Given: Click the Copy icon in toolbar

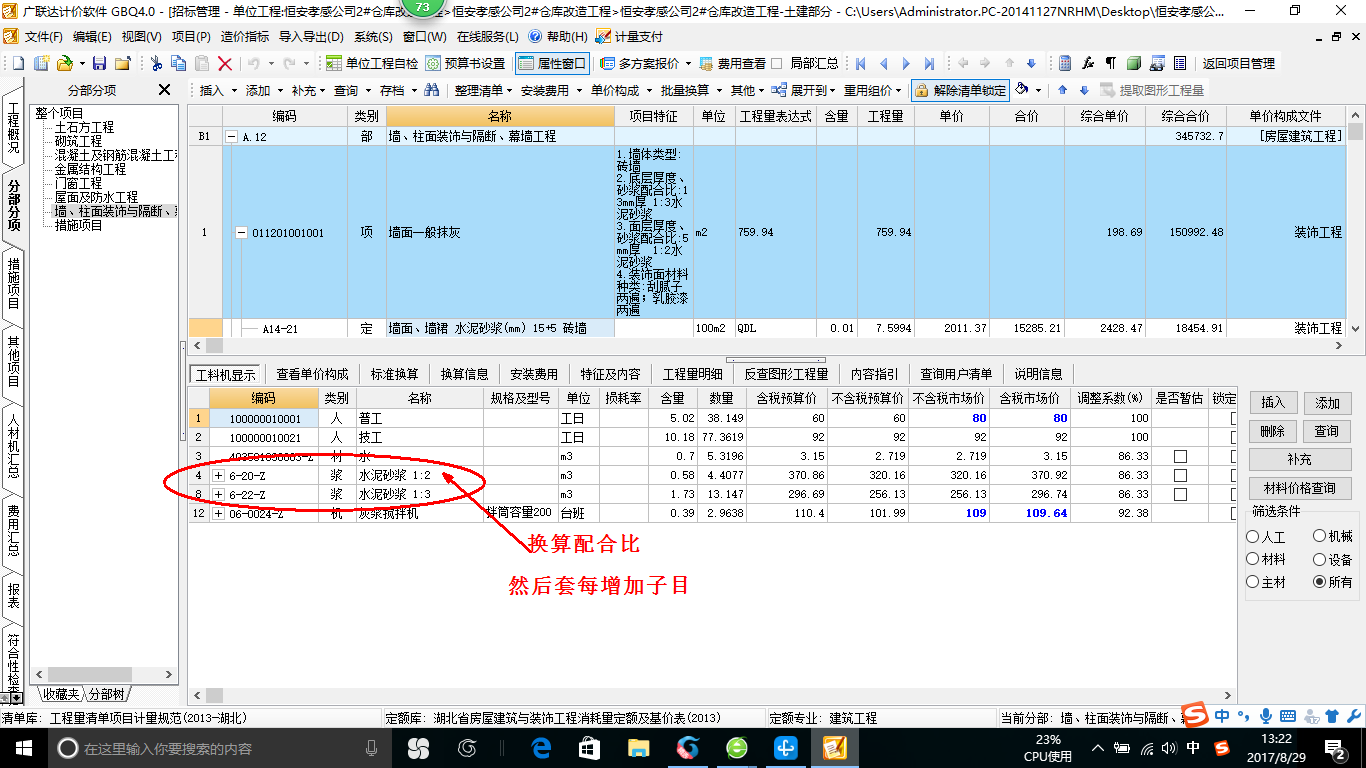Looking at the screenshot, I should (178, 63).
